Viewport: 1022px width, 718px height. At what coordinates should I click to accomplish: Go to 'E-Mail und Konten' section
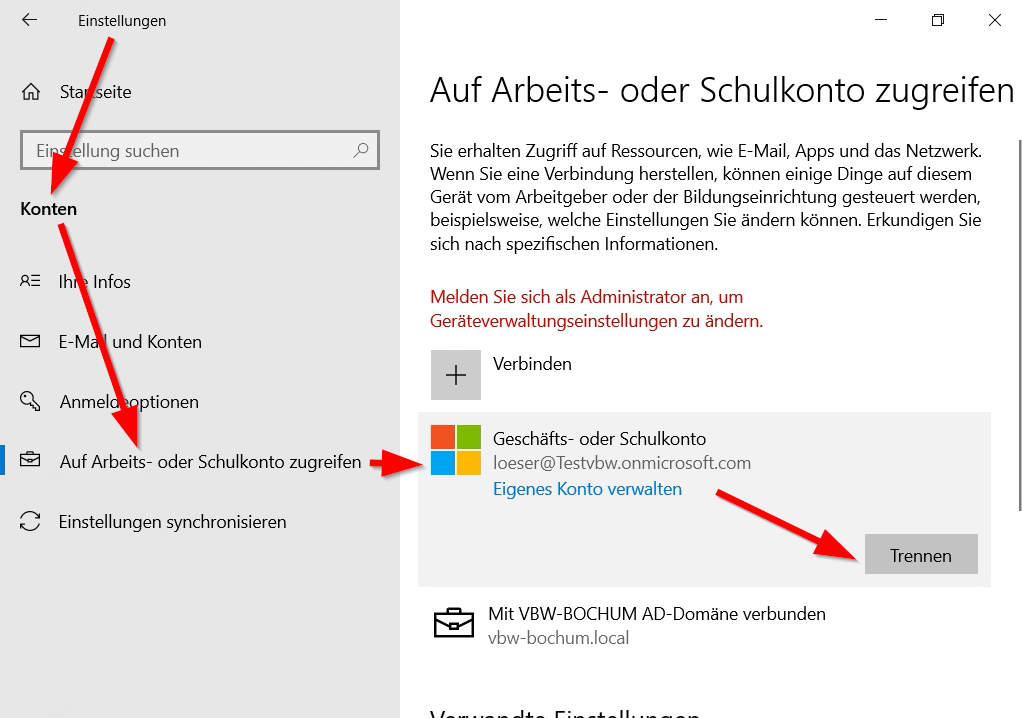click(130, 342)
